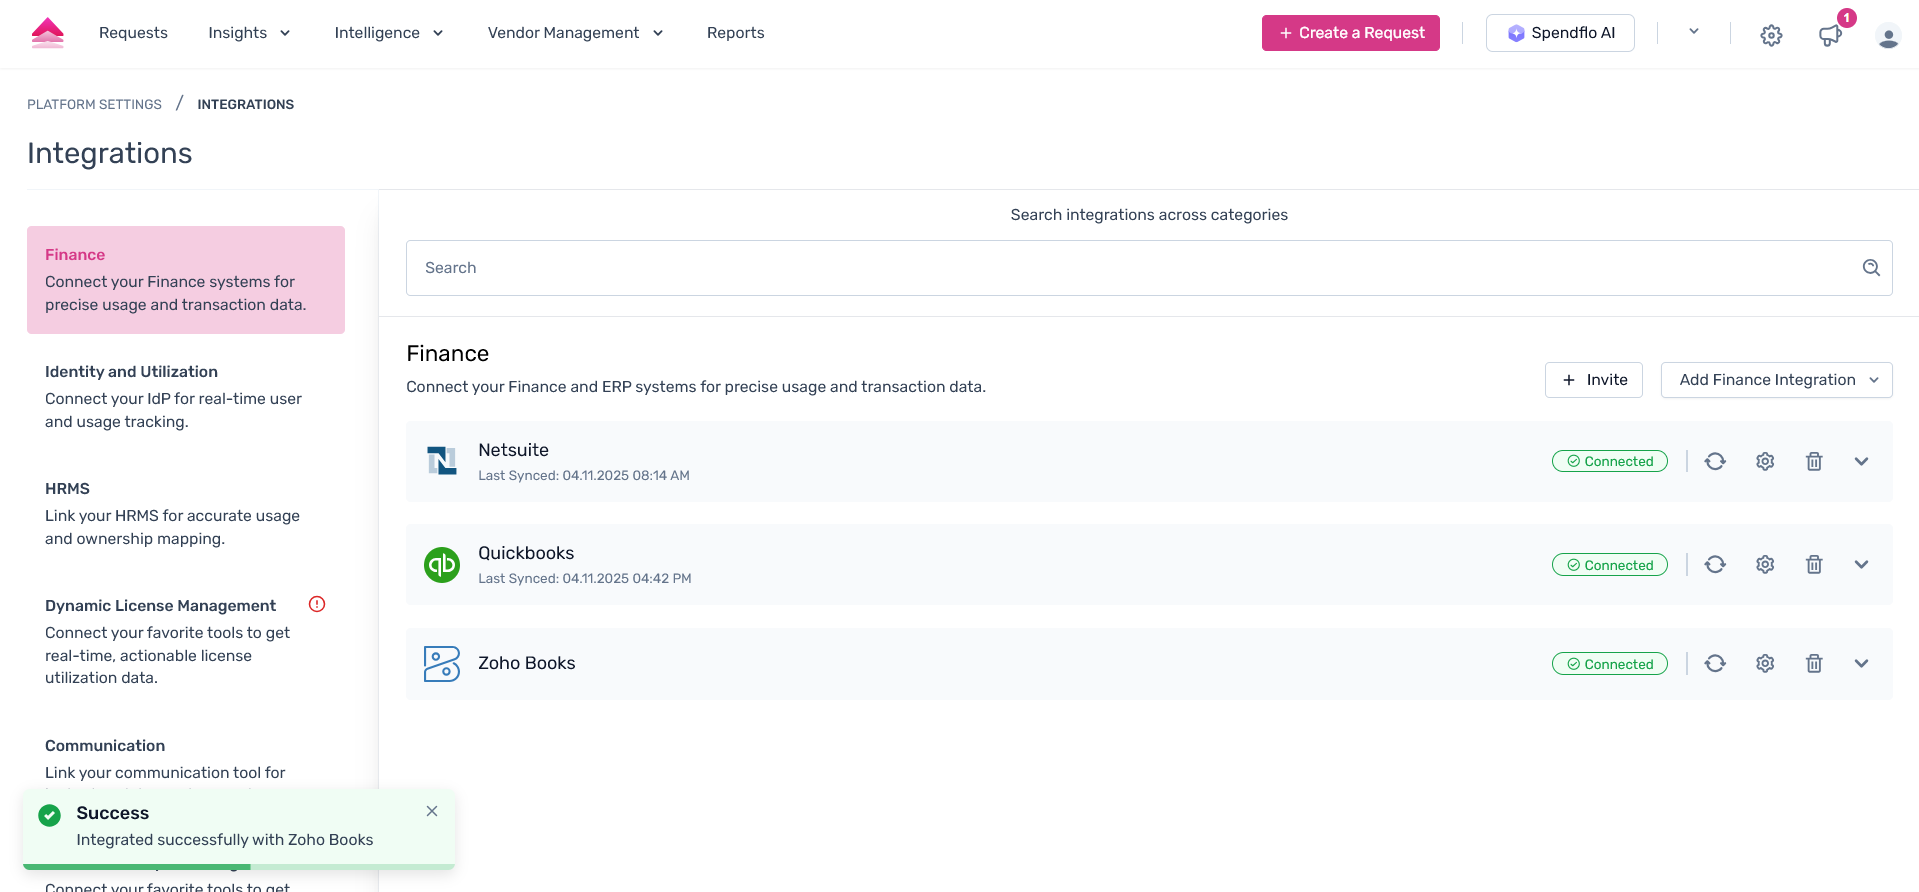Image resolution: width=1919 pixels, height=892 pixels.
Task: Expand the Quickbooks integration row
Action: tap(1861, 564)
